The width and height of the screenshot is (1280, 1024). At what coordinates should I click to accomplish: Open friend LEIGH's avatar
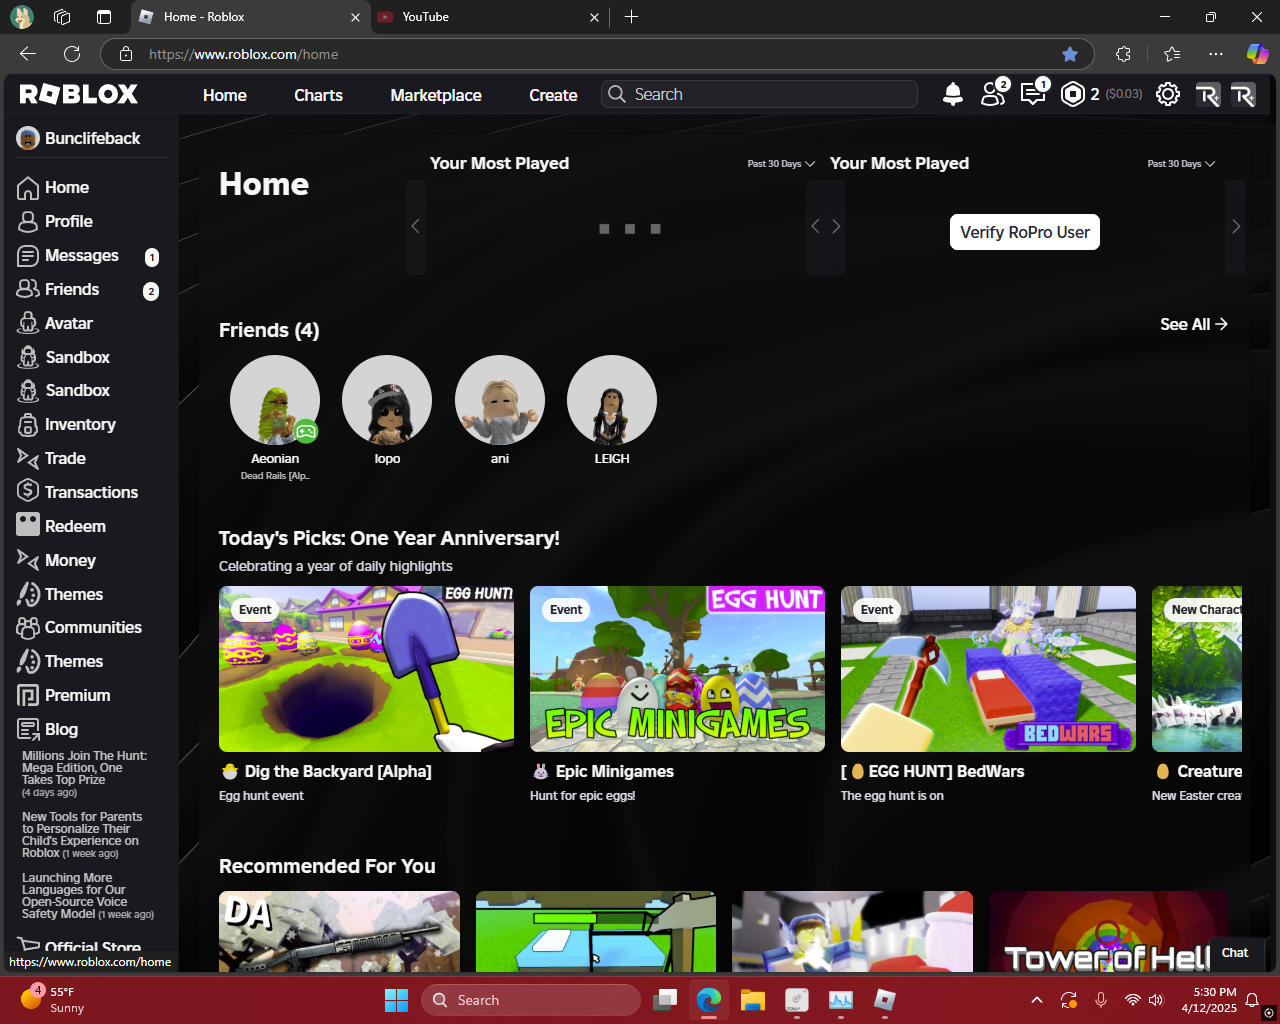612,400
